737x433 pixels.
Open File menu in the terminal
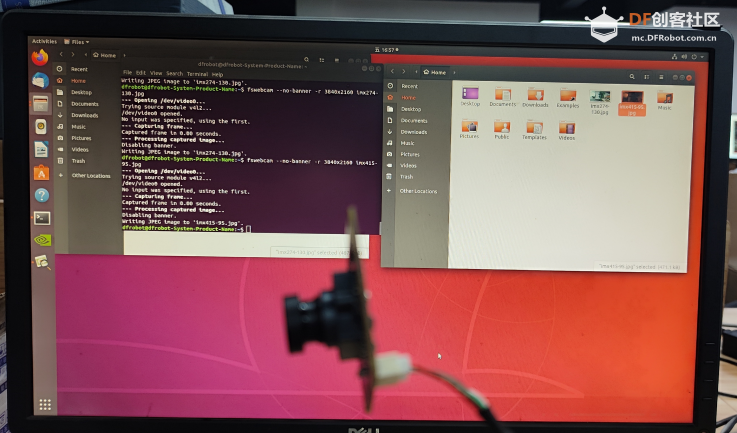coord(127,72)
